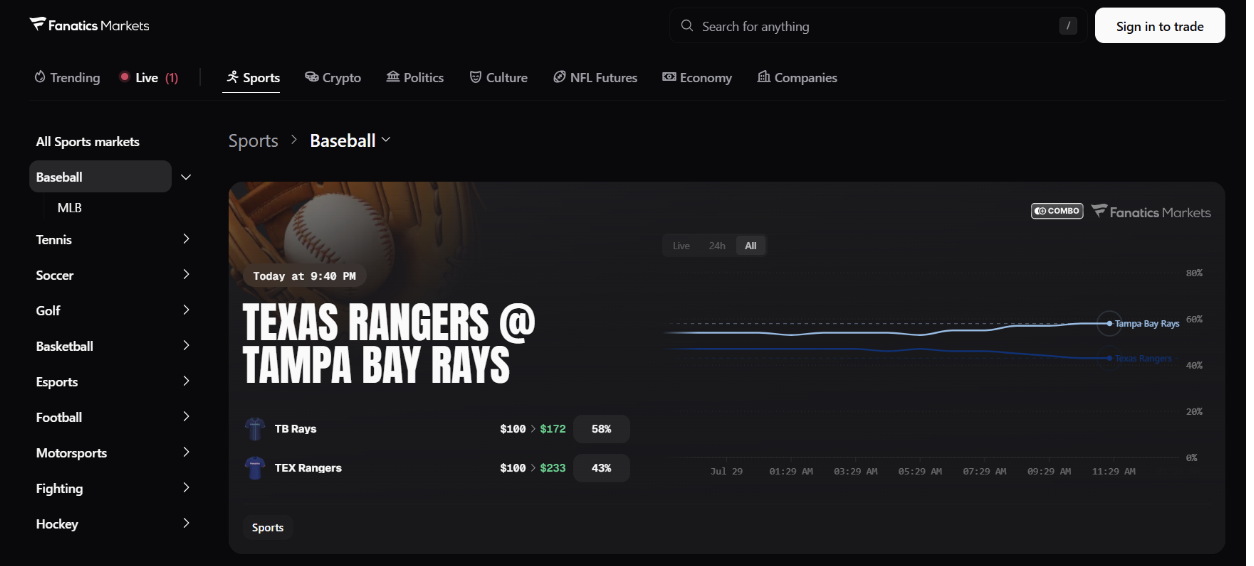This screenshot has height=566, width=1254.
Task: Open the Economy tab
Action: tap(697, 77)
